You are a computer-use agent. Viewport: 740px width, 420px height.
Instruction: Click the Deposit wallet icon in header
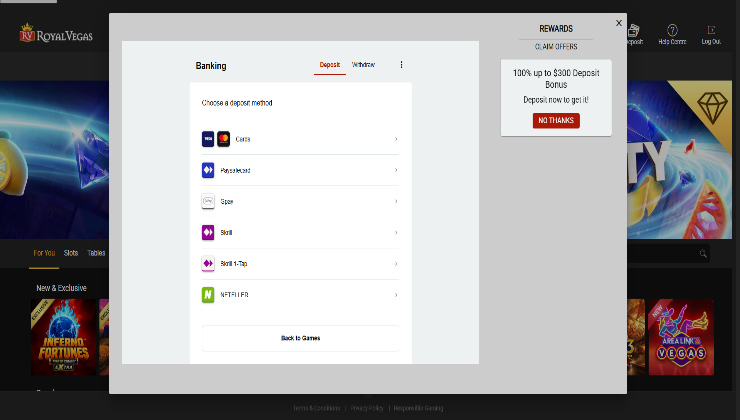634,31
